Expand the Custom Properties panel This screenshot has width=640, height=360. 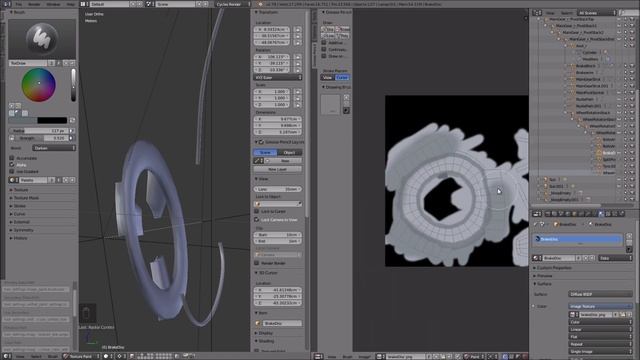pos(554,268)
